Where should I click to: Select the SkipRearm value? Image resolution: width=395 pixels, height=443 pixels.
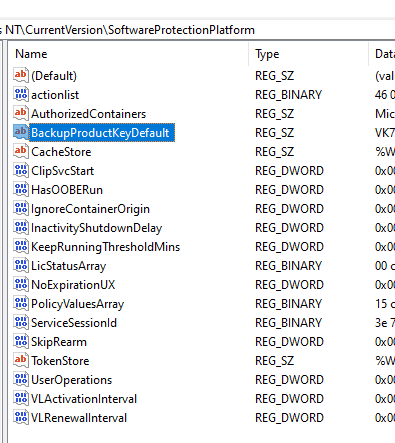[59, 342]
